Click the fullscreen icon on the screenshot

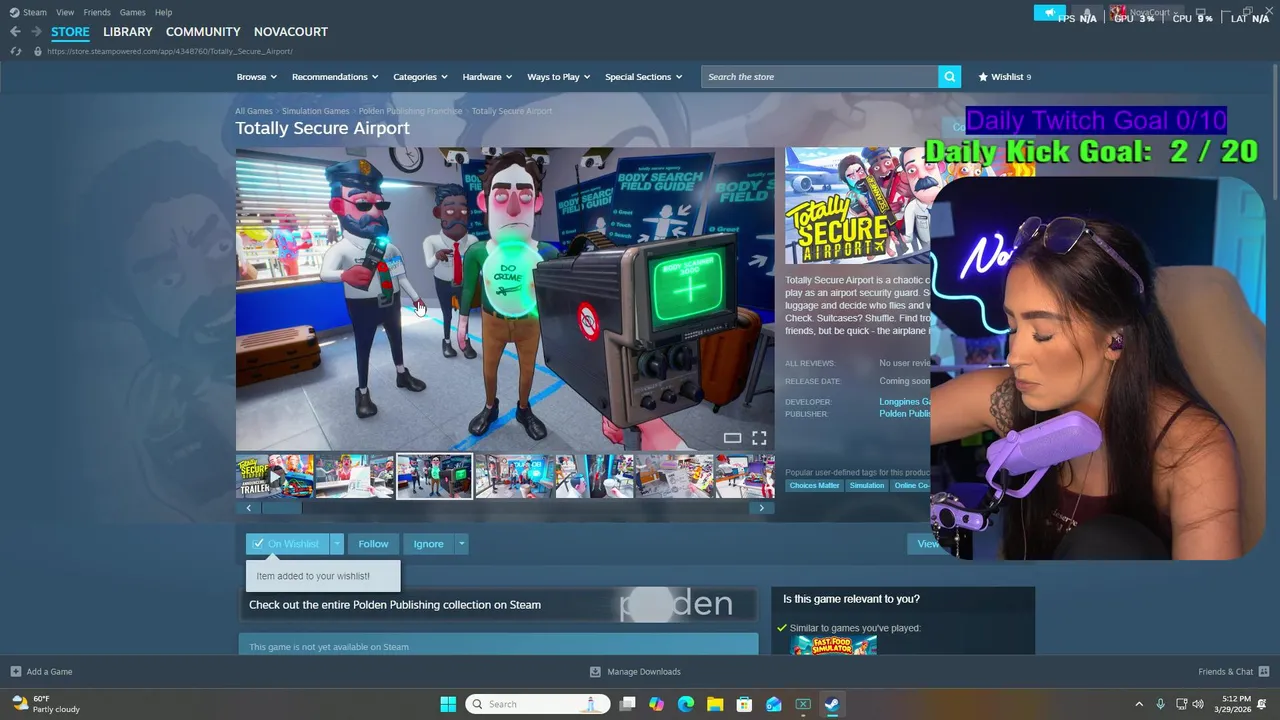pyautogui.click(x=759, y=438)
